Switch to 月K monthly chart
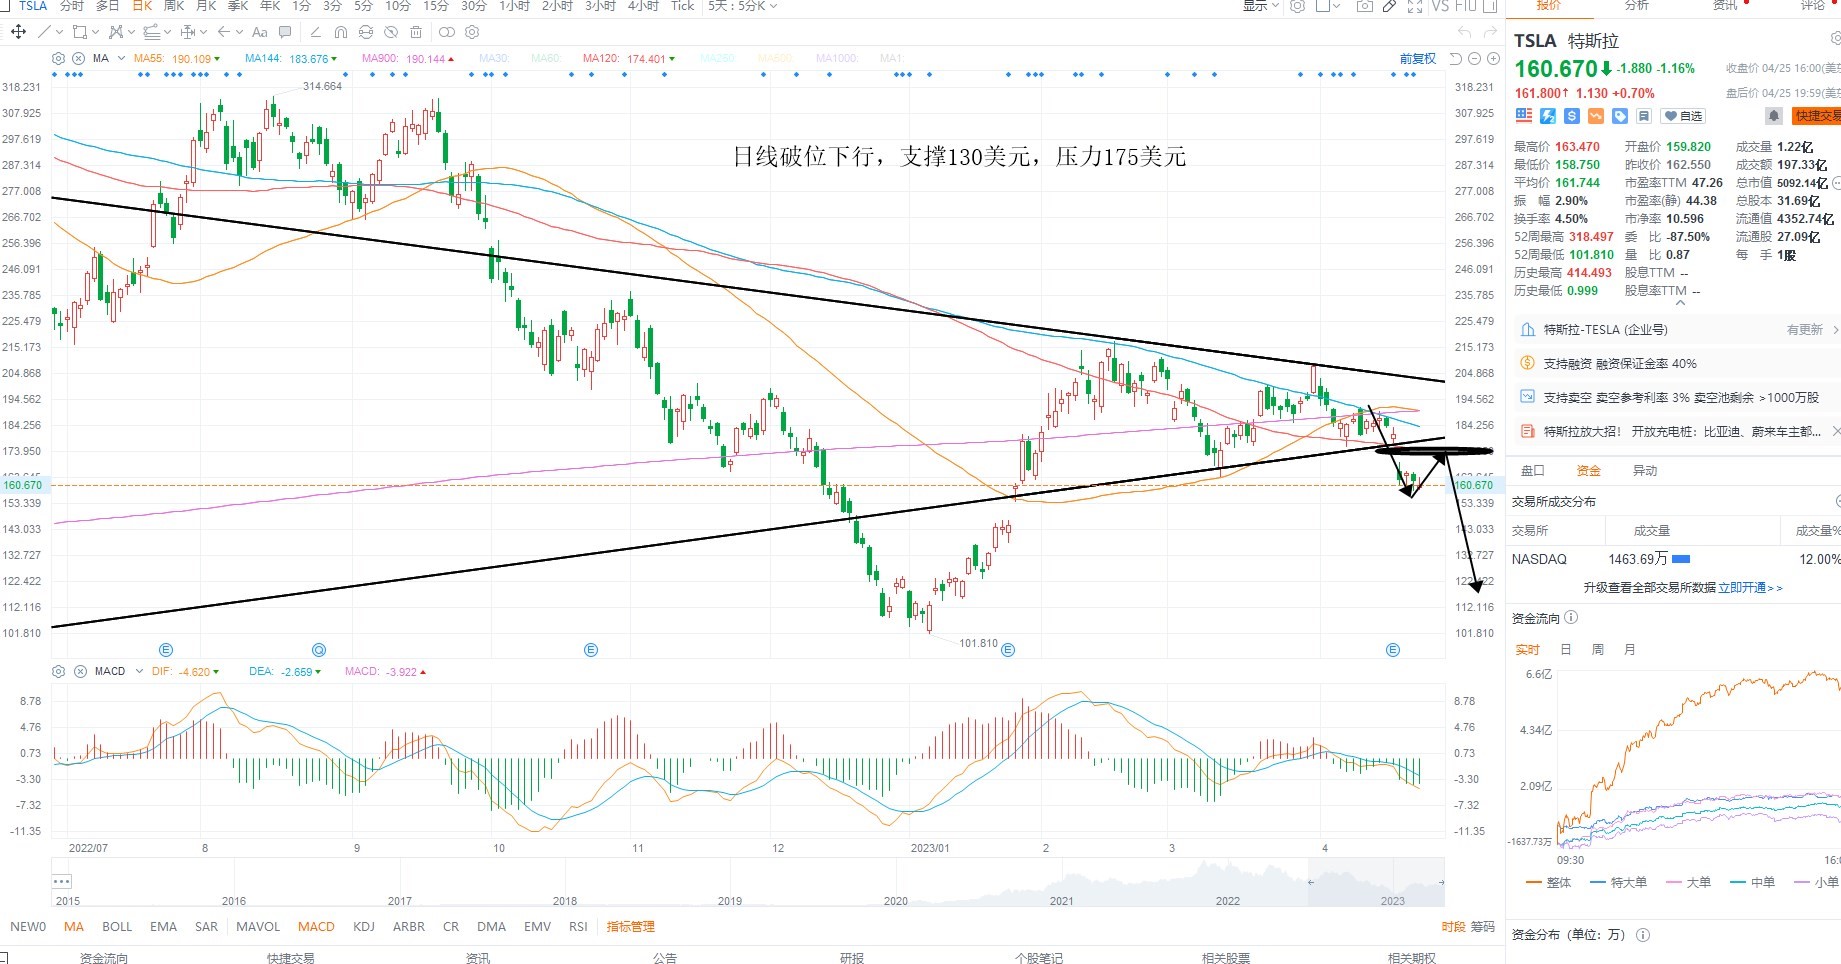This screenshot has height=964, width=1841. pyautogui.click(x=206, y=6)
